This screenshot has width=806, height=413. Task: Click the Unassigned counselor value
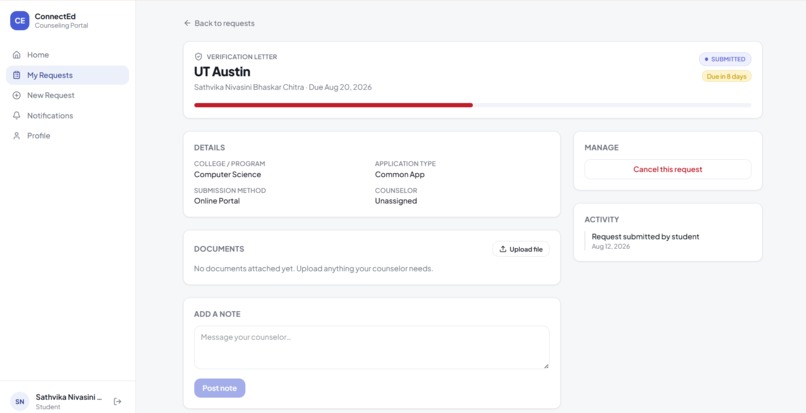(396, 201)
